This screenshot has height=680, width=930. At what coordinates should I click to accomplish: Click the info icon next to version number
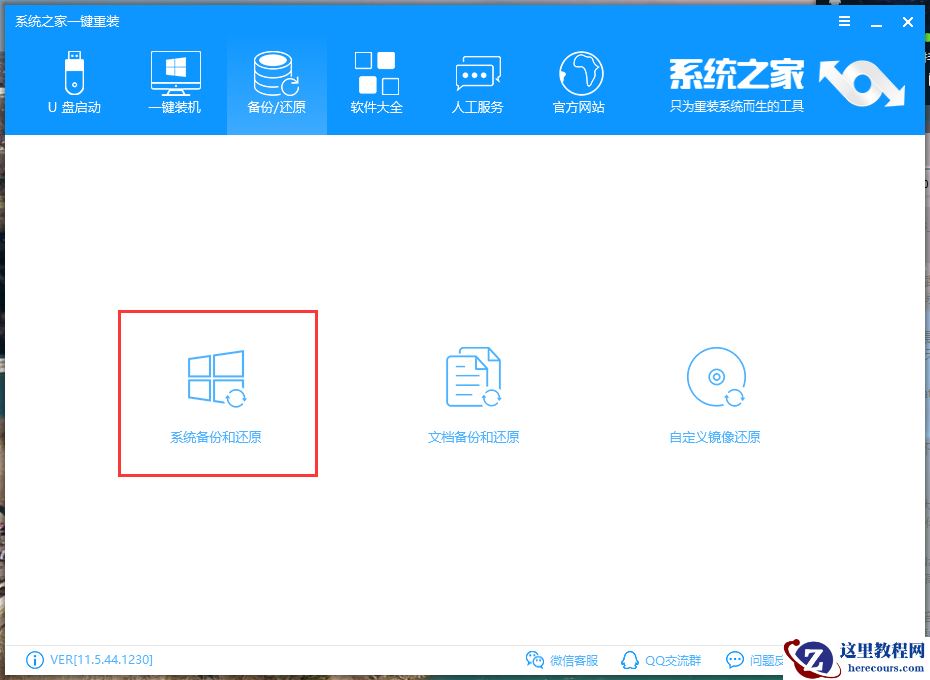pos(34,659)
